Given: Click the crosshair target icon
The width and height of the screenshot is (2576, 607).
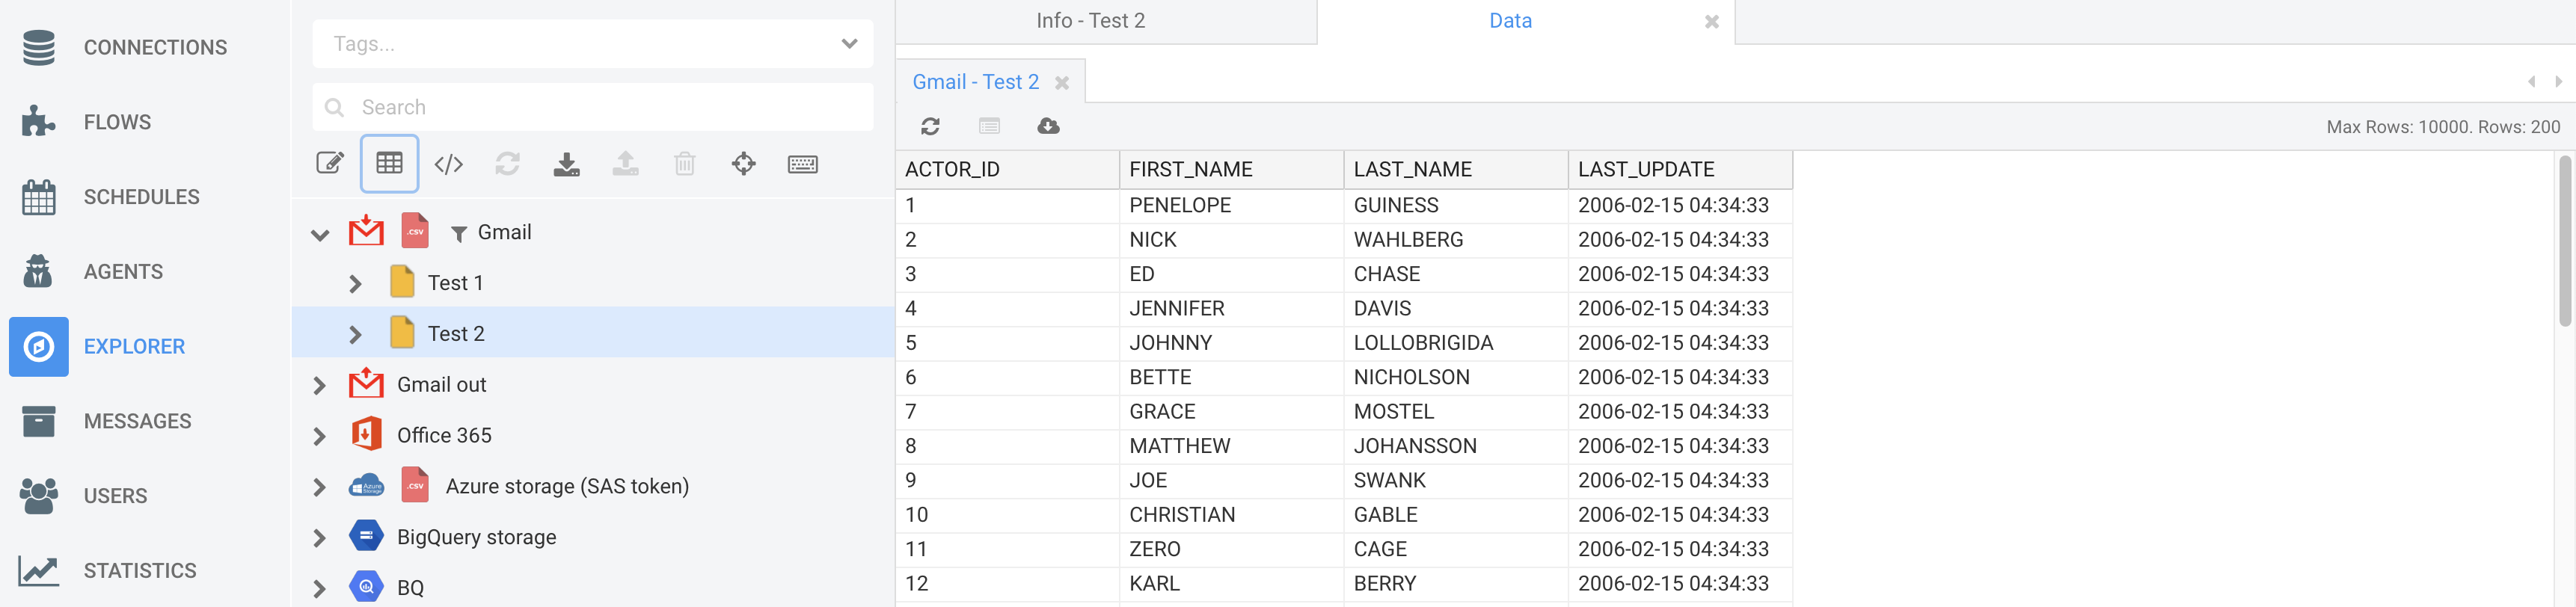Looking at the screenshot, I should [x=743, y=164].
